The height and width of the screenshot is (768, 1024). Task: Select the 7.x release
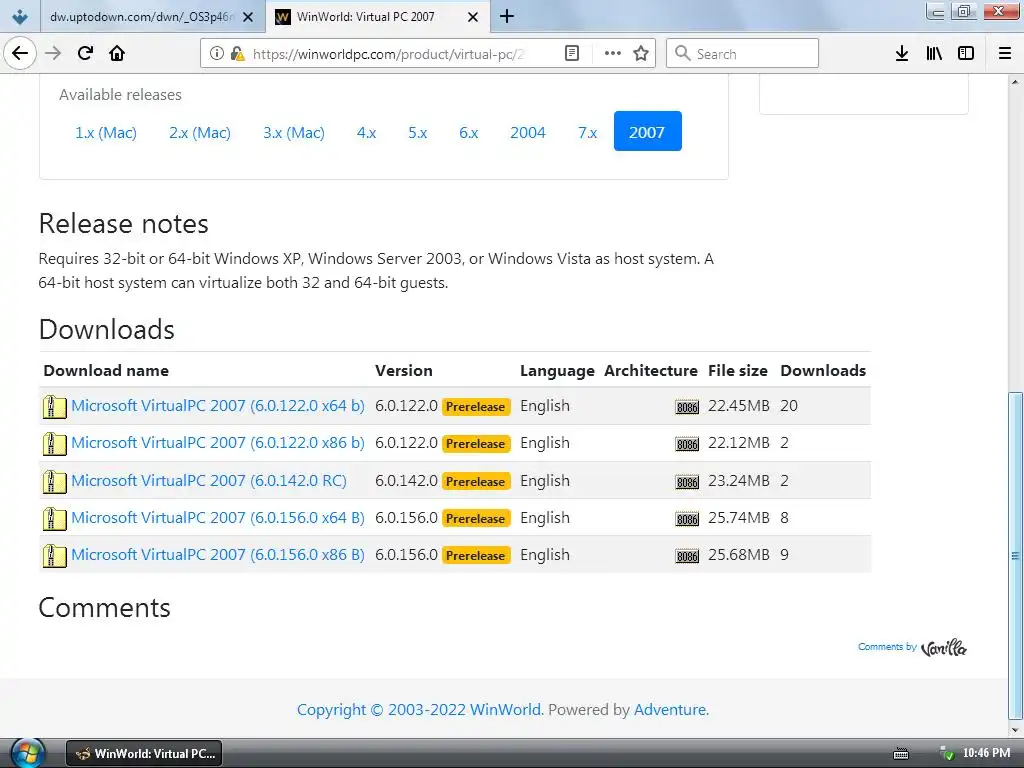pyautogui.click(x=587, y=133)
